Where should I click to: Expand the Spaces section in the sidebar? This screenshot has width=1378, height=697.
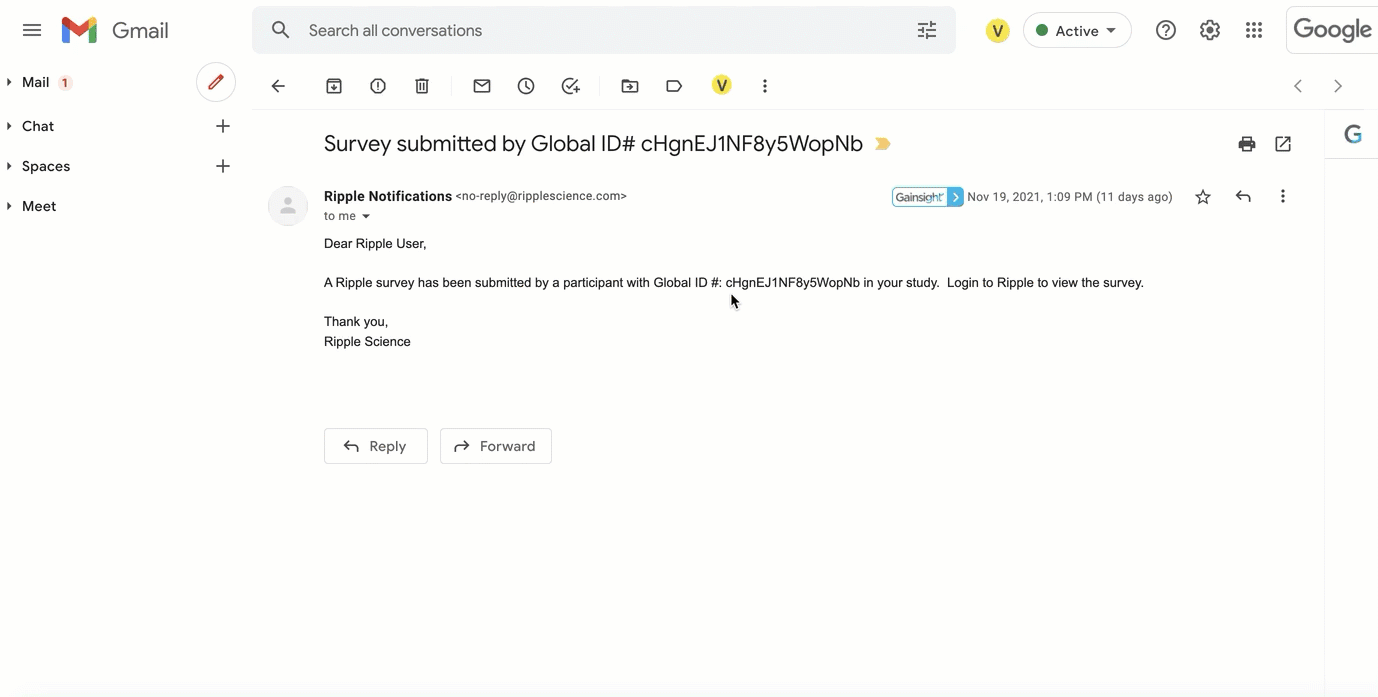[x=10, y=166]
